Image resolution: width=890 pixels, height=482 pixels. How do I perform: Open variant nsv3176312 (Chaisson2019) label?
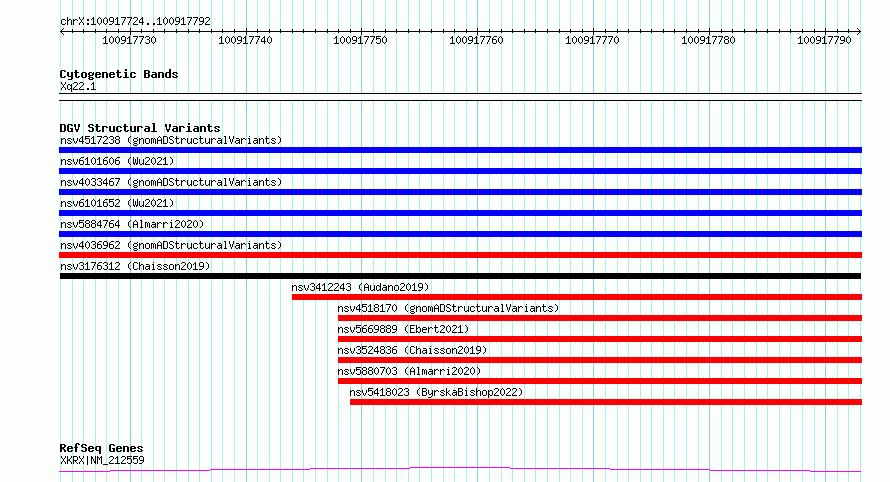[135, 266]
